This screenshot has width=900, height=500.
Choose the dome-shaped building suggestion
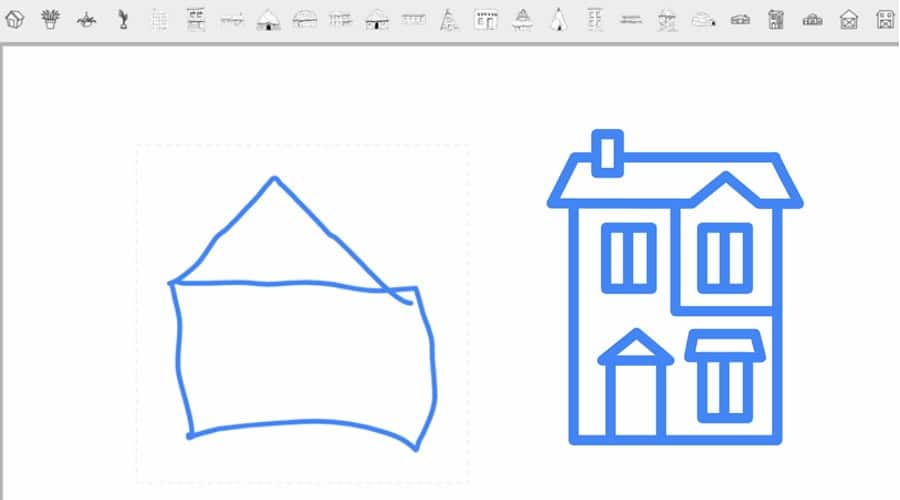[304, 20]
